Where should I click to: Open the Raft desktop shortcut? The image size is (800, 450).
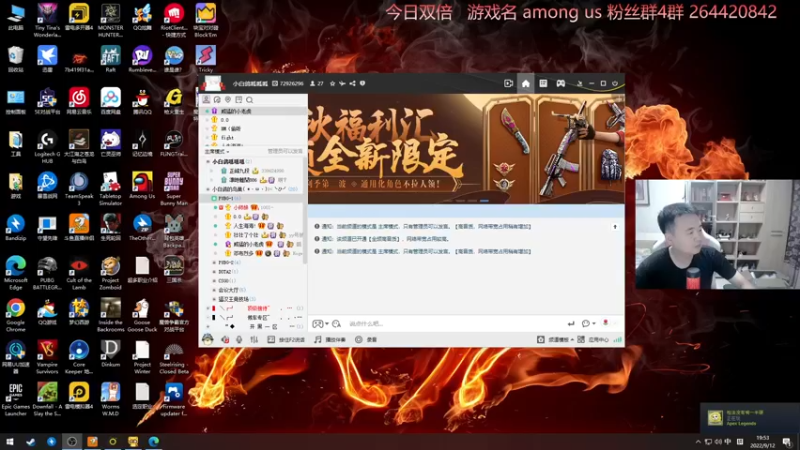110,59
